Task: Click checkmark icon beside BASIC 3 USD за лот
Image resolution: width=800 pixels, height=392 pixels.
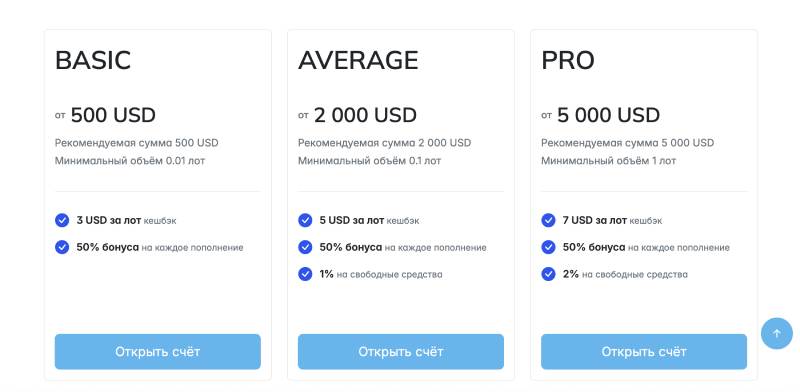Action: (62, 220)
